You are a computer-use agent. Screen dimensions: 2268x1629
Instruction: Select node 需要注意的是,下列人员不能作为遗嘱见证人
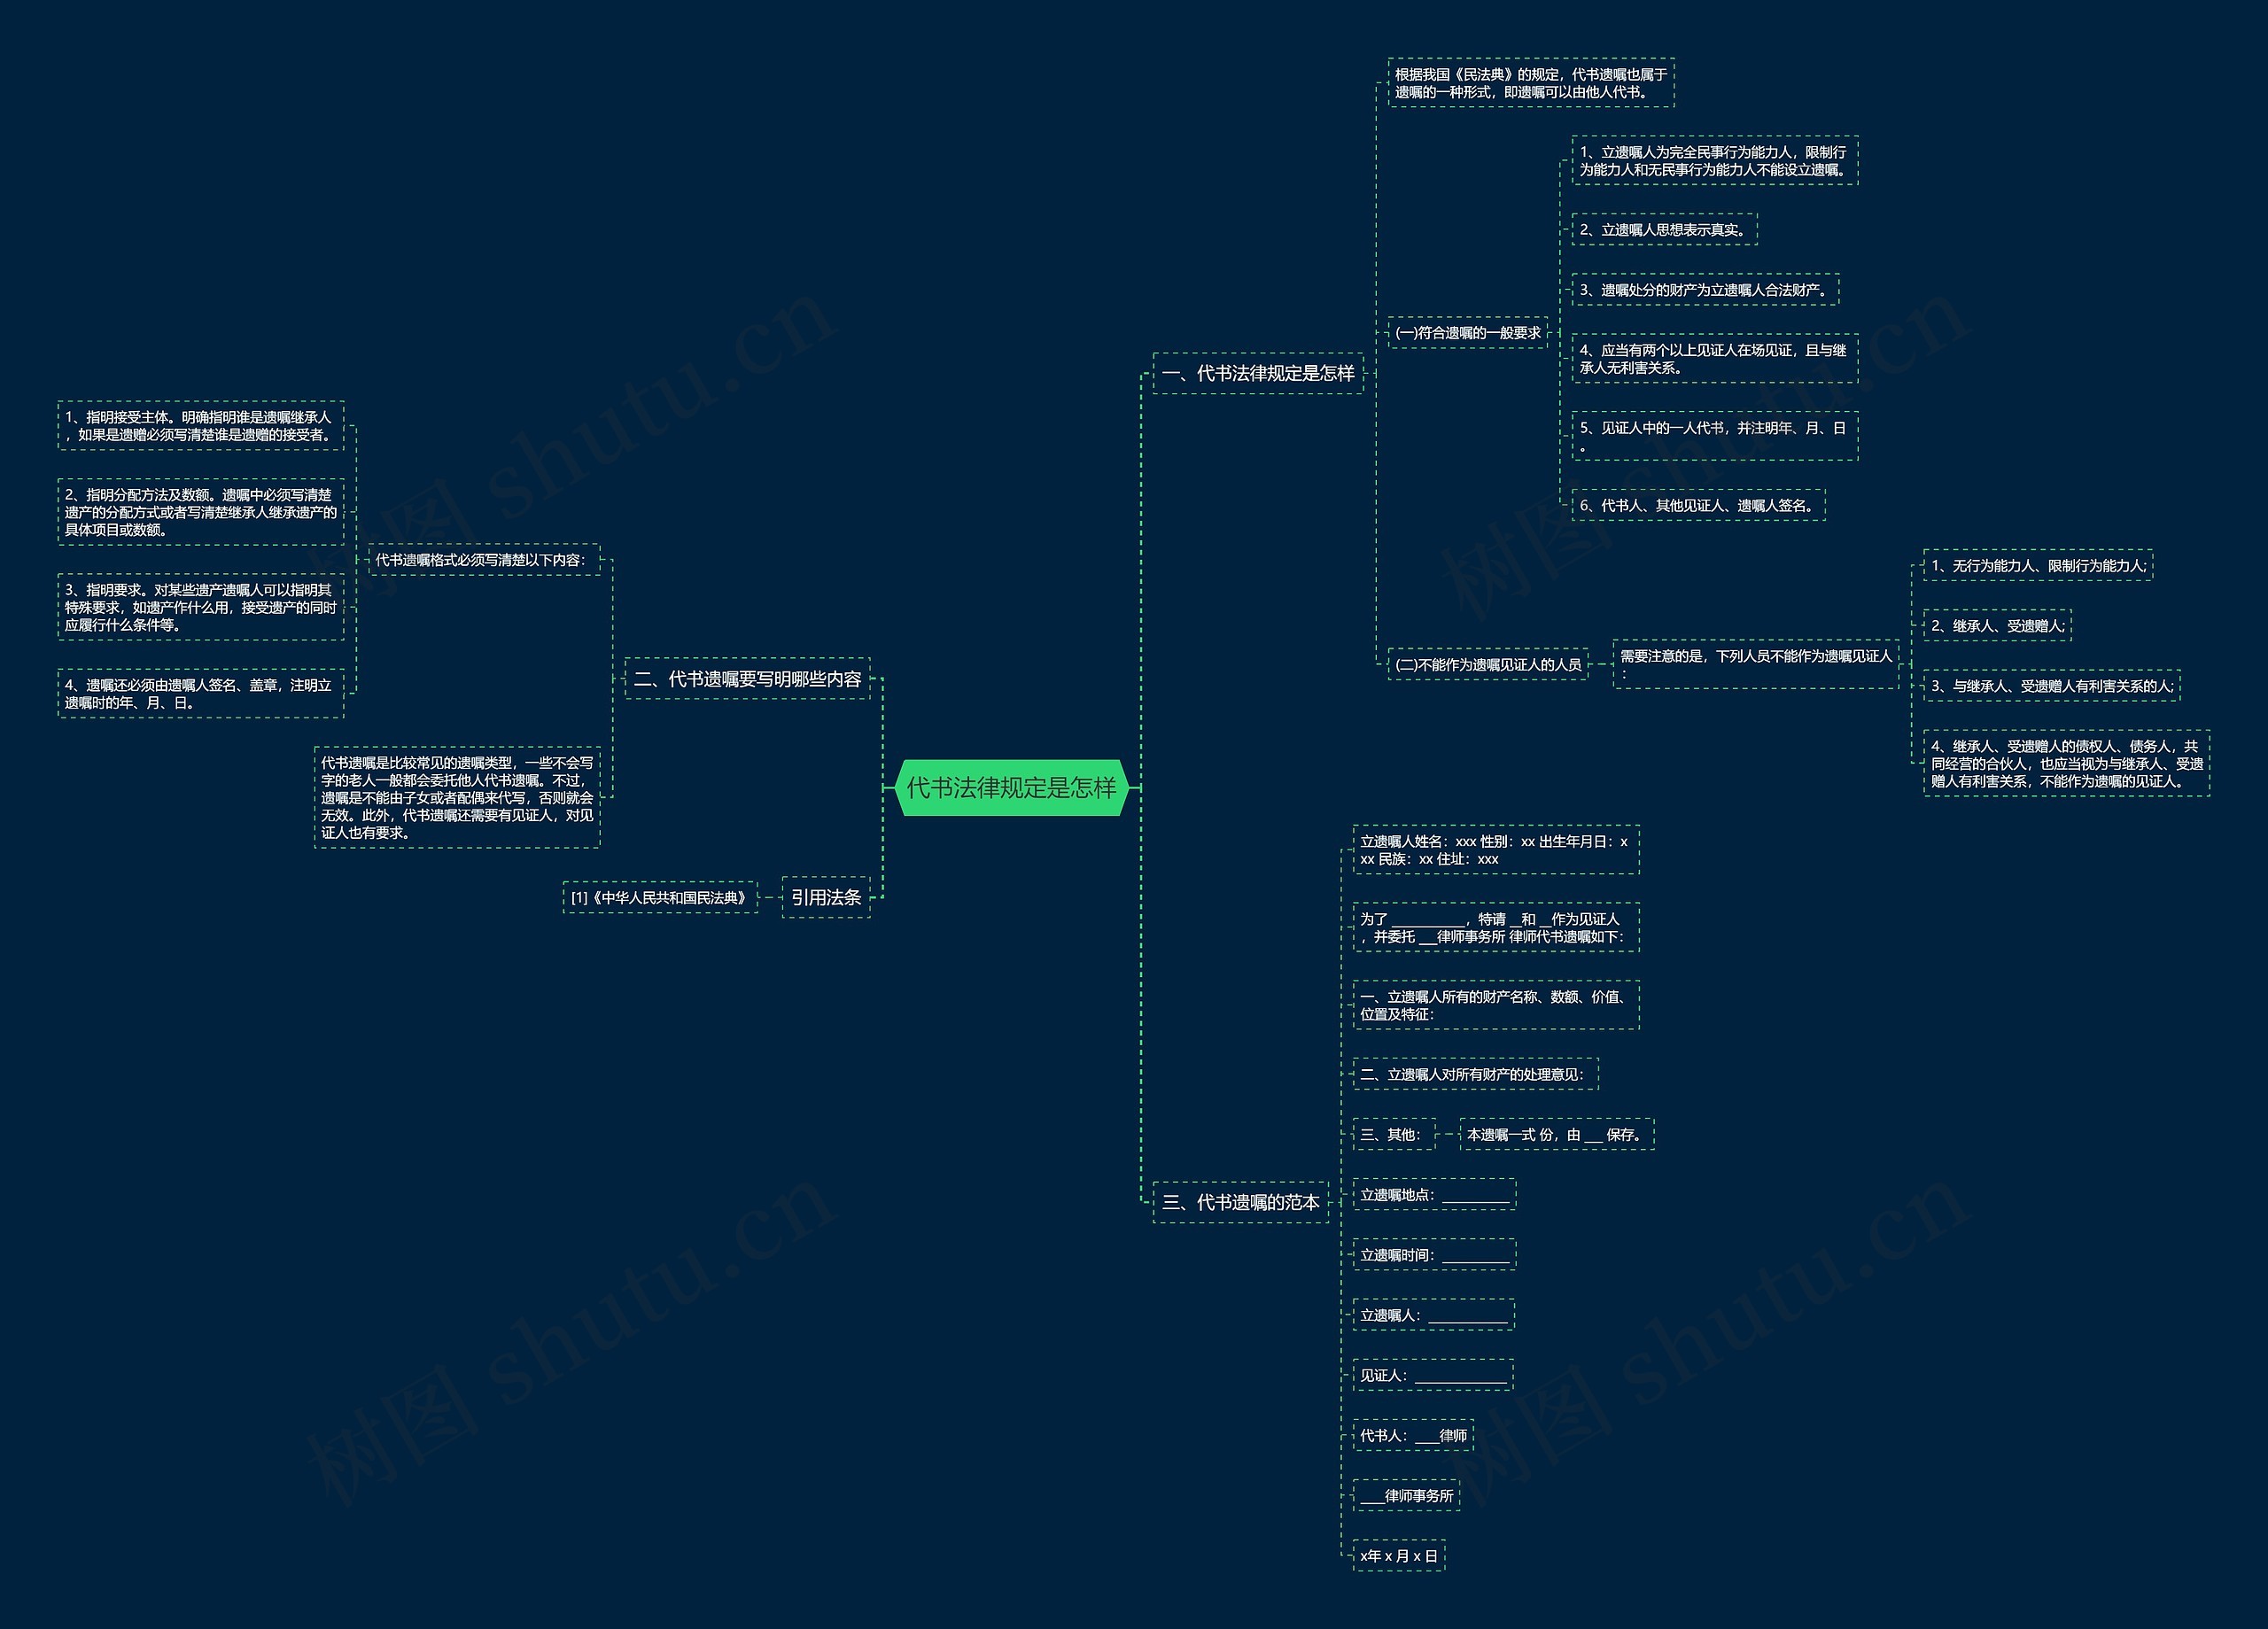pyautogui.click(x=1756, y=664)
